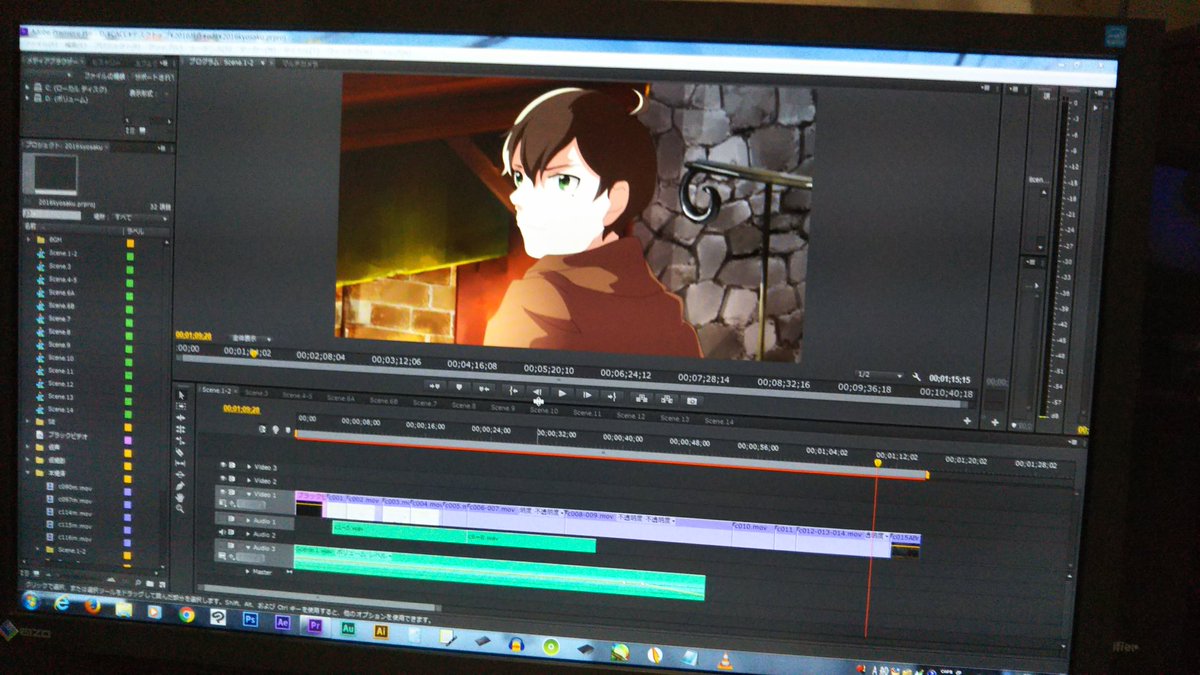
Task: Select the Zoom tool in tools panel
Action: tap(180, 508)
